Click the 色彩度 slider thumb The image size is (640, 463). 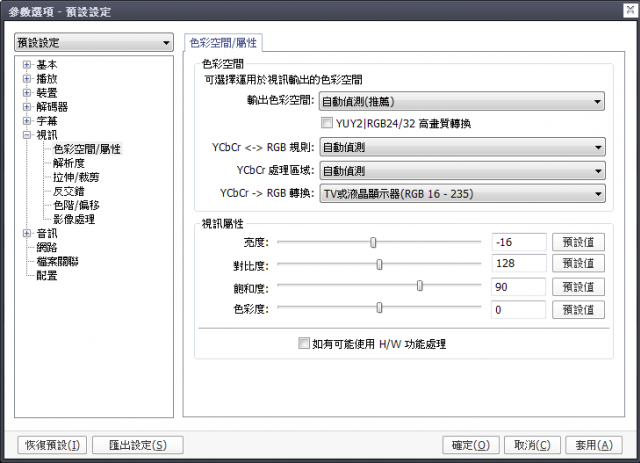(379, 307)
